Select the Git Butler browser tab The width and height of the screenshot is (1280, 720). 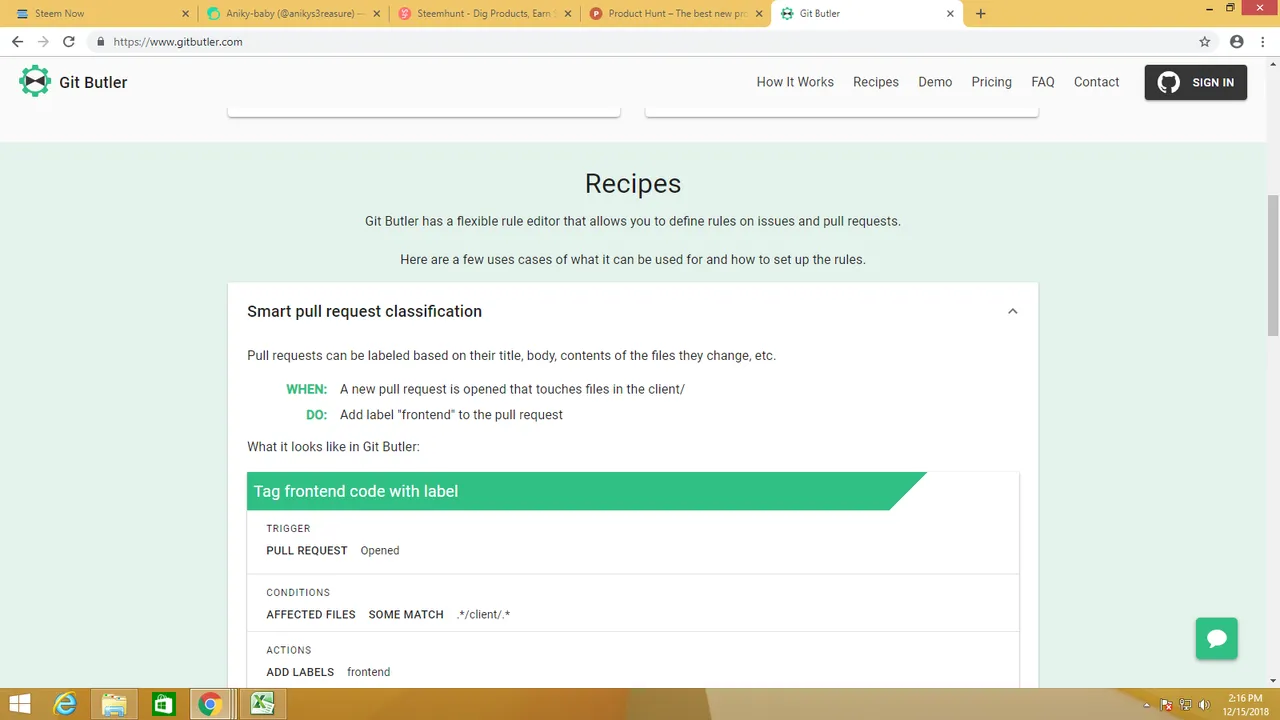tap(866, 14)
